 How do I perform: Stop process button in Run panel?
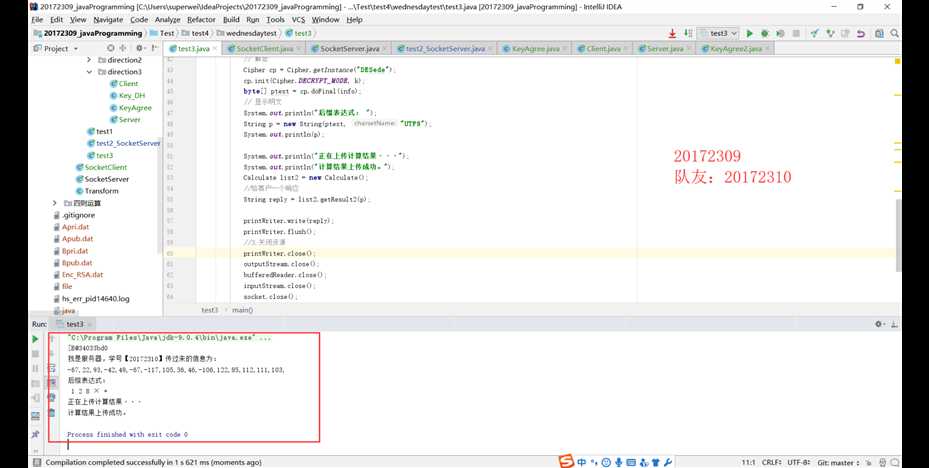[35, 354]
